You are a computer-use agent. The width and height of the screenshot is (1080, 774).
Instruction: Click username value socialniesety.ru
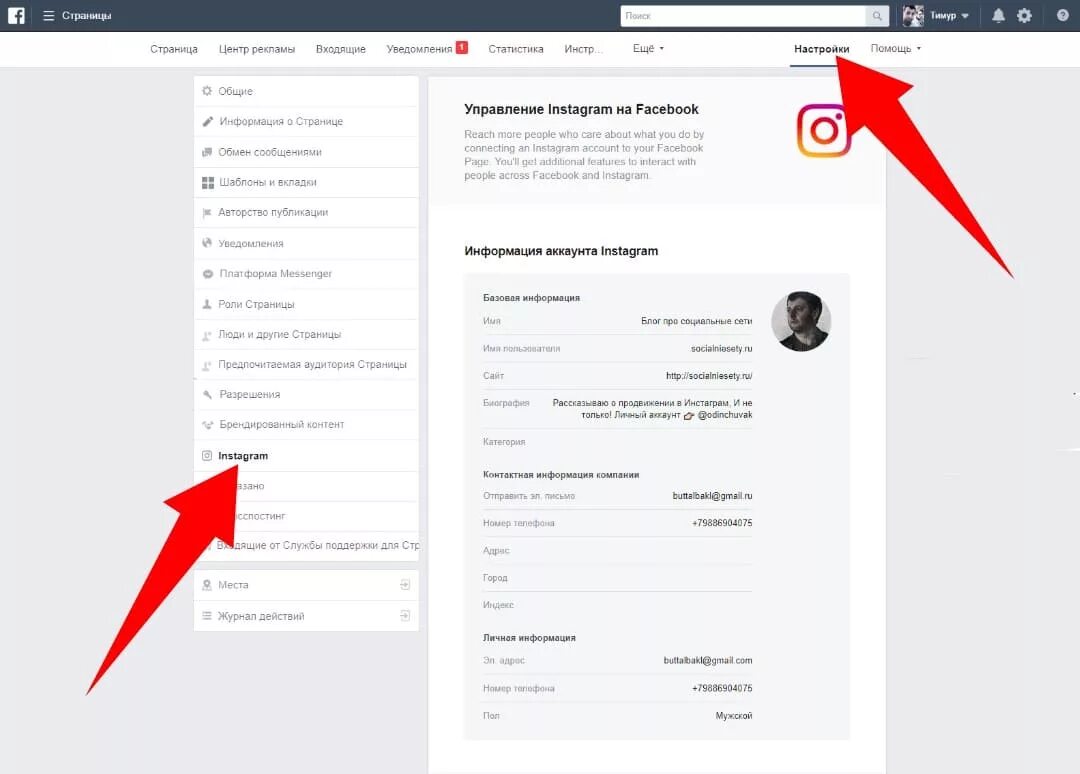(721, 348)
